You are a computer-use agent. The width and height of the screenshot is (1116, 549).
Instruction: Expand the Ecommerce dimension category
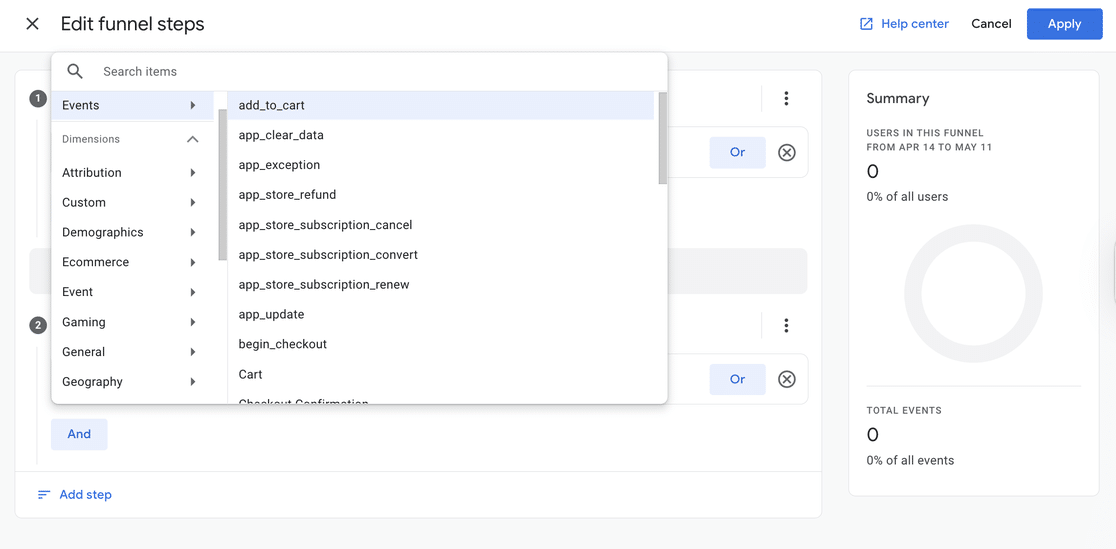[132, 262]
